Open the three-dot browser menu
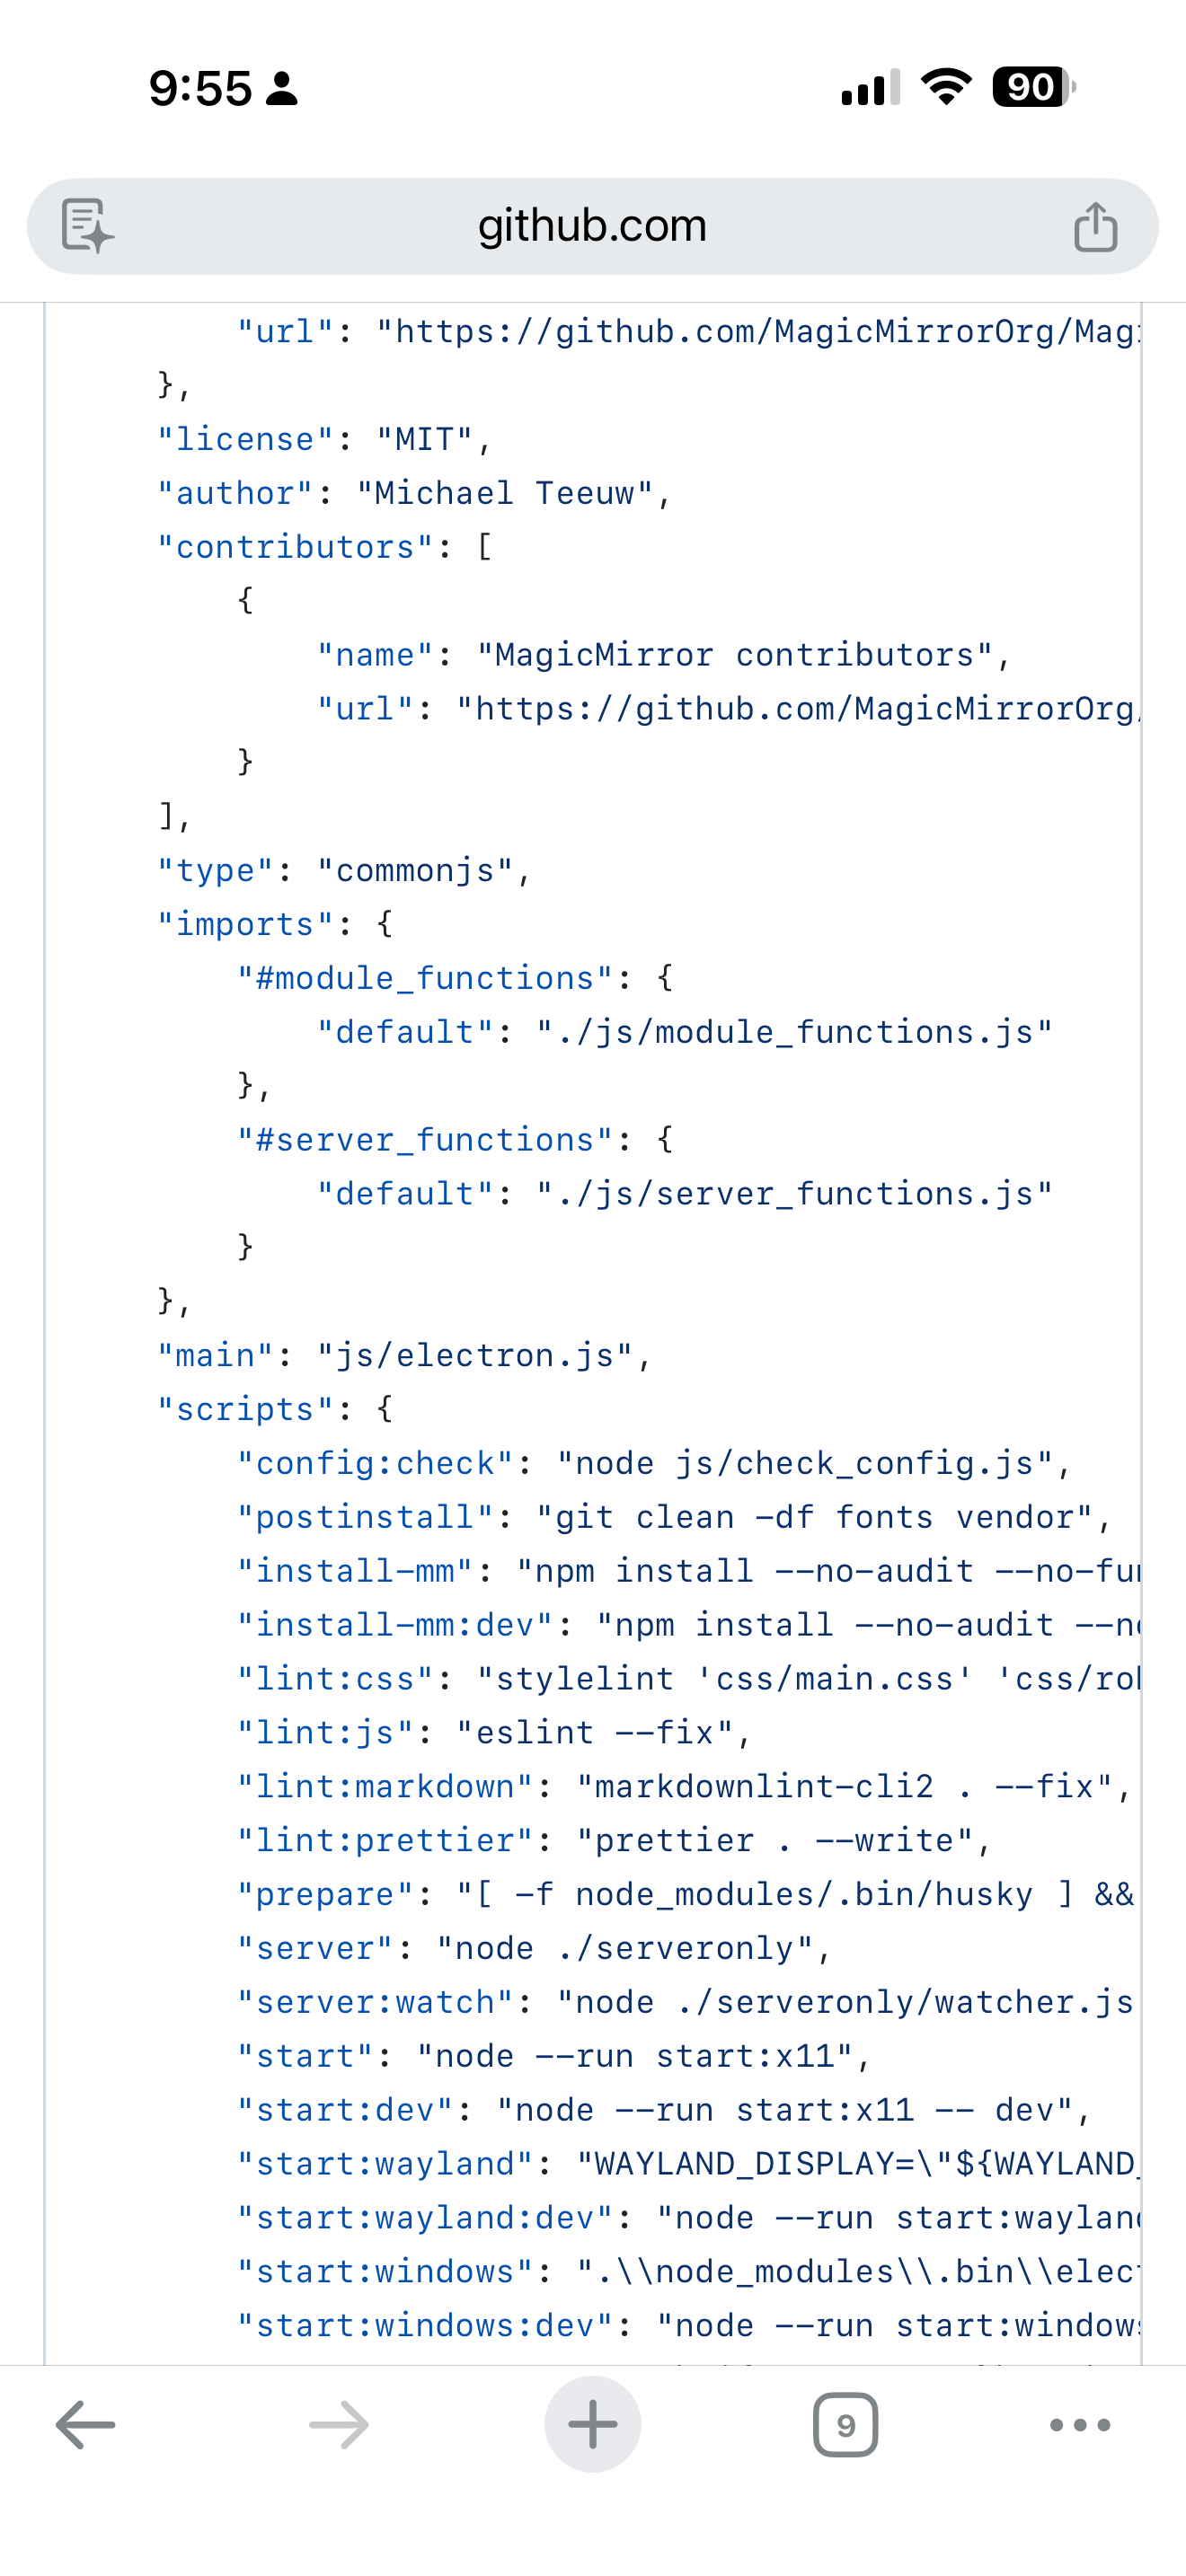Image resolution: width=1186 pixels, height=2576 pixels. pyautogui.click(x=1079, y=2424)
